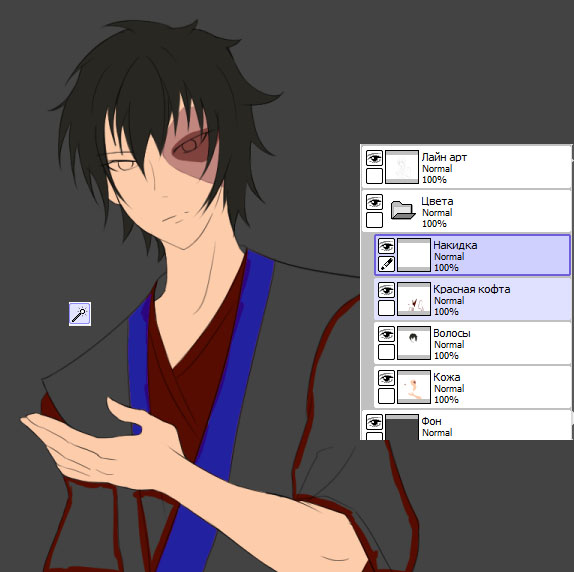Check the box under Кожа eye
Image resolution: width=574 pixels, height=572 pixels.
click(386, 395)
